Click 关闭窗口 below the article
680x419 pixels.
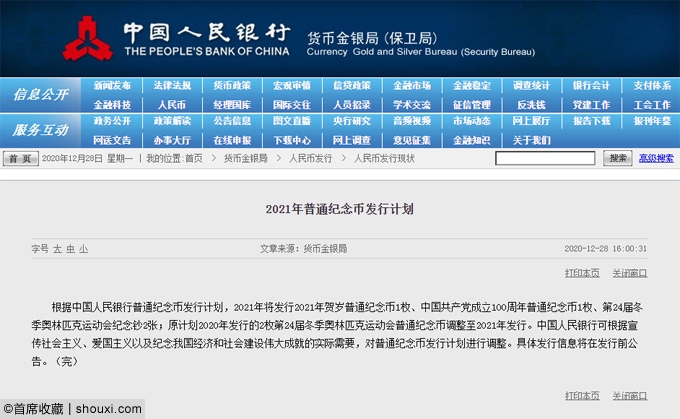tap(630, 396)
